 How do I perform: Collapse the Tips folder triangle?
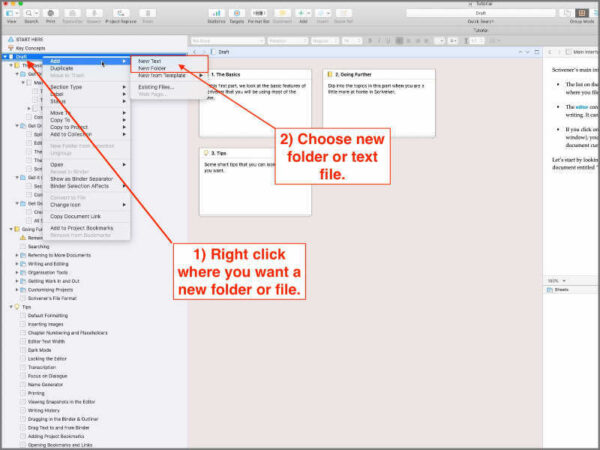coord(11,307)
